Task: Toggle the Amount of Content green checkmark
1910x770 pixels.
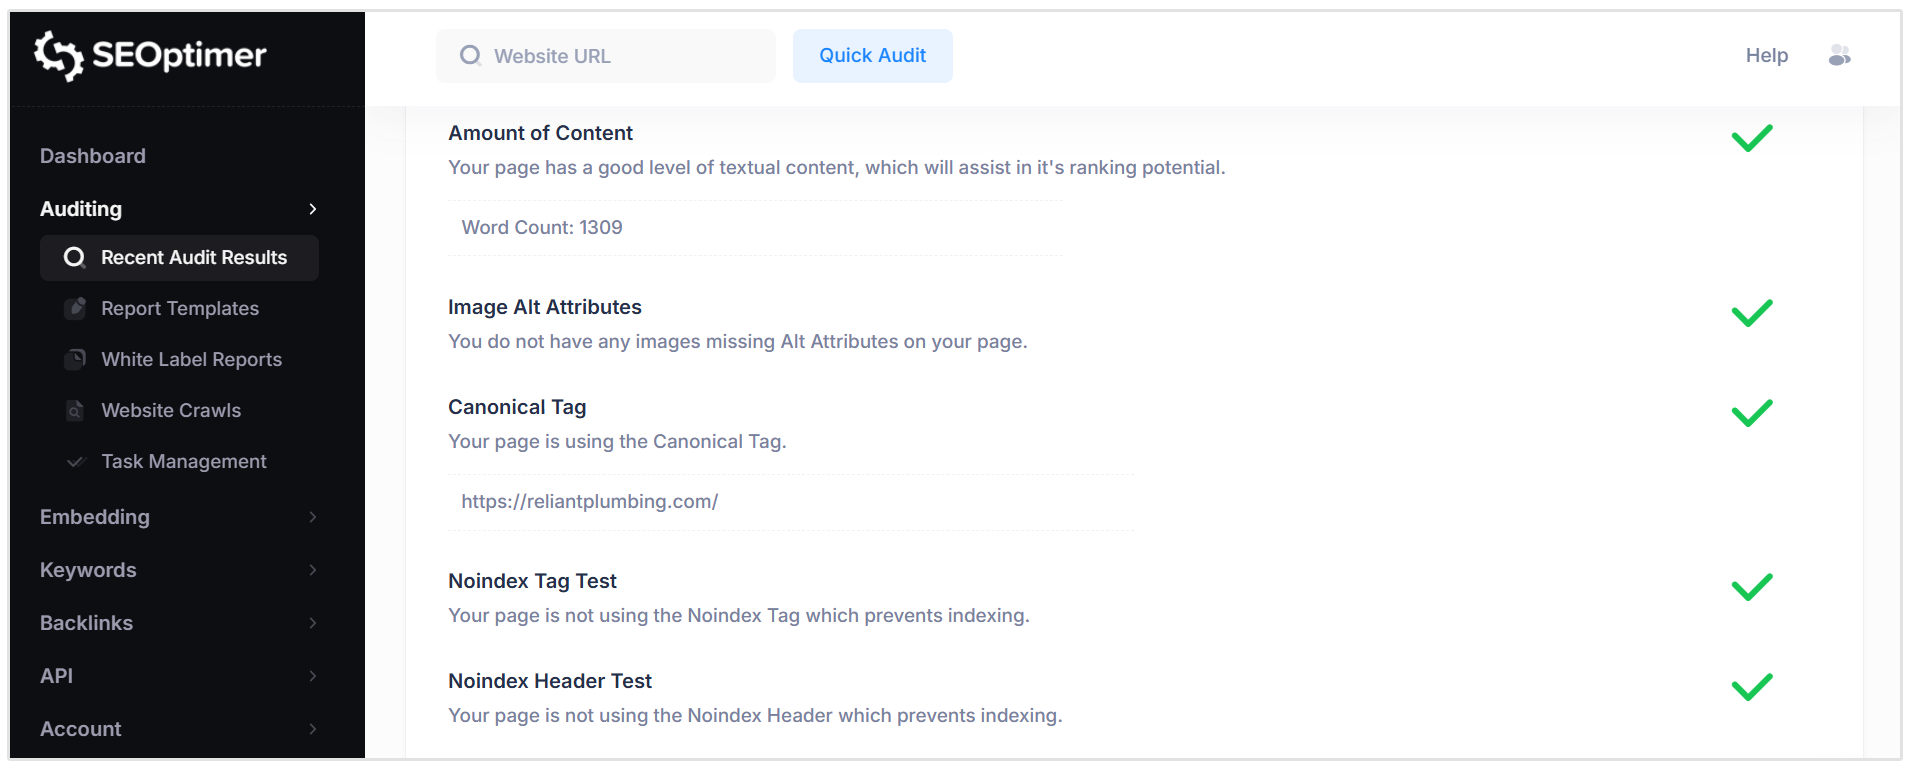Action: [1751, 138]
